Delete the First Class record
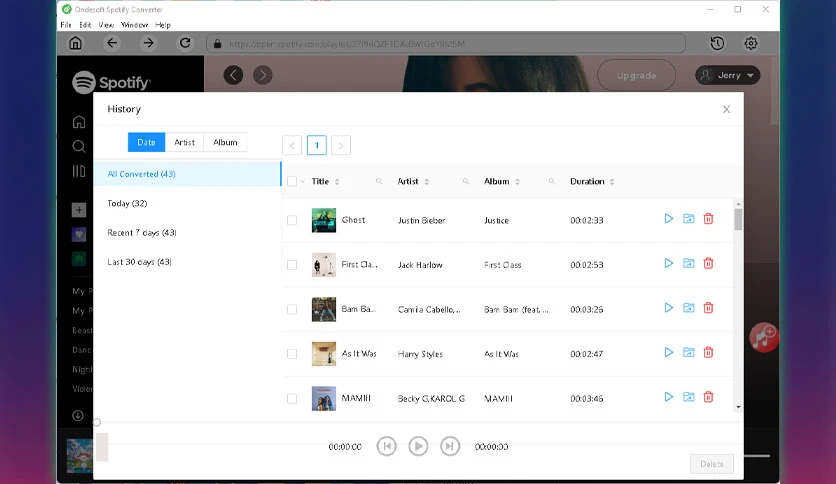 pos(708,263)
